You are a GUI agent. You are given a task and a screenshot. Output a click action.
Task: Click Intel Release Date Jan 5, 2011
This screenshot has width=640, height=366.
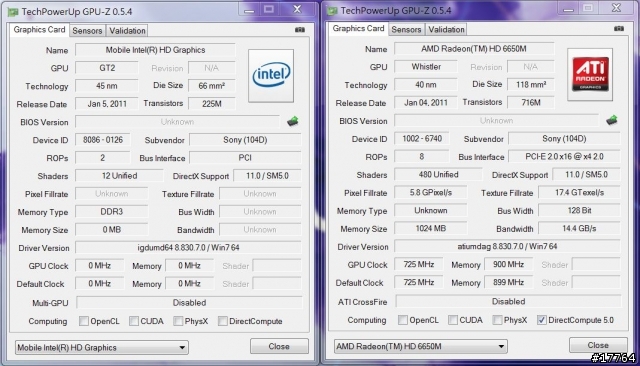click(x=107, y=104)
